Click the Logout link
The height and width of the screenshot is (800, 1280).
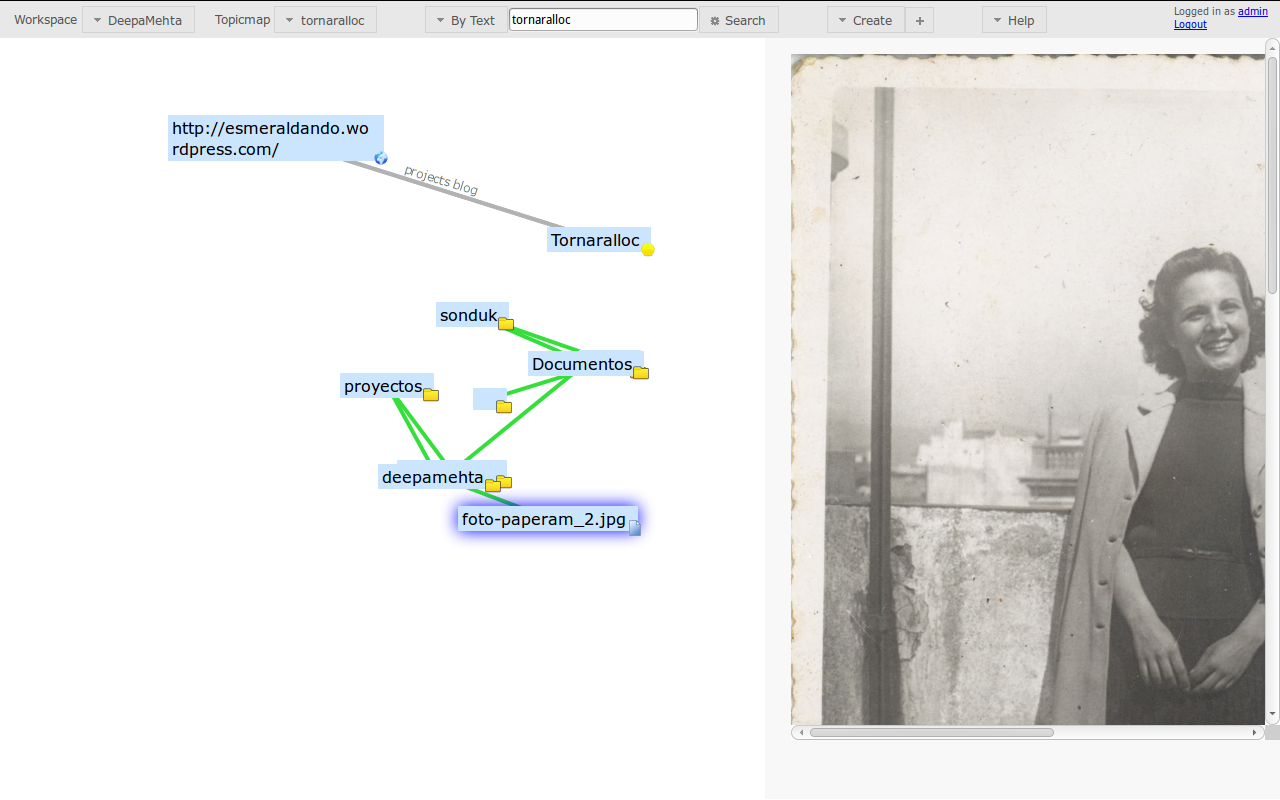coord(1190,24)
